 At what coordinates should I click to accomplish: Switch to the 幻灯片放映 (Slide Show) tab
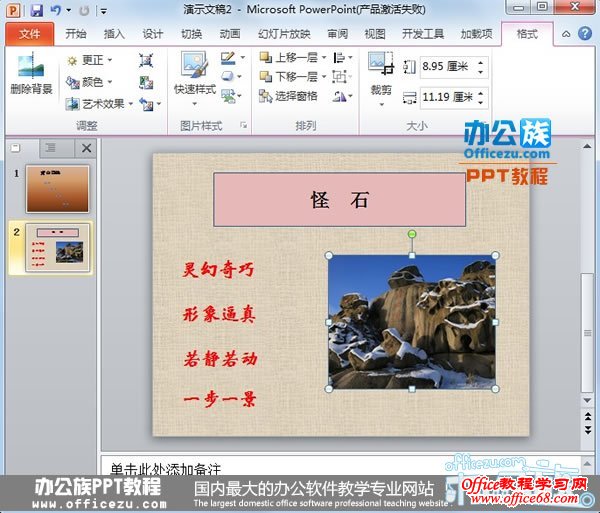(x=284, y=34)
